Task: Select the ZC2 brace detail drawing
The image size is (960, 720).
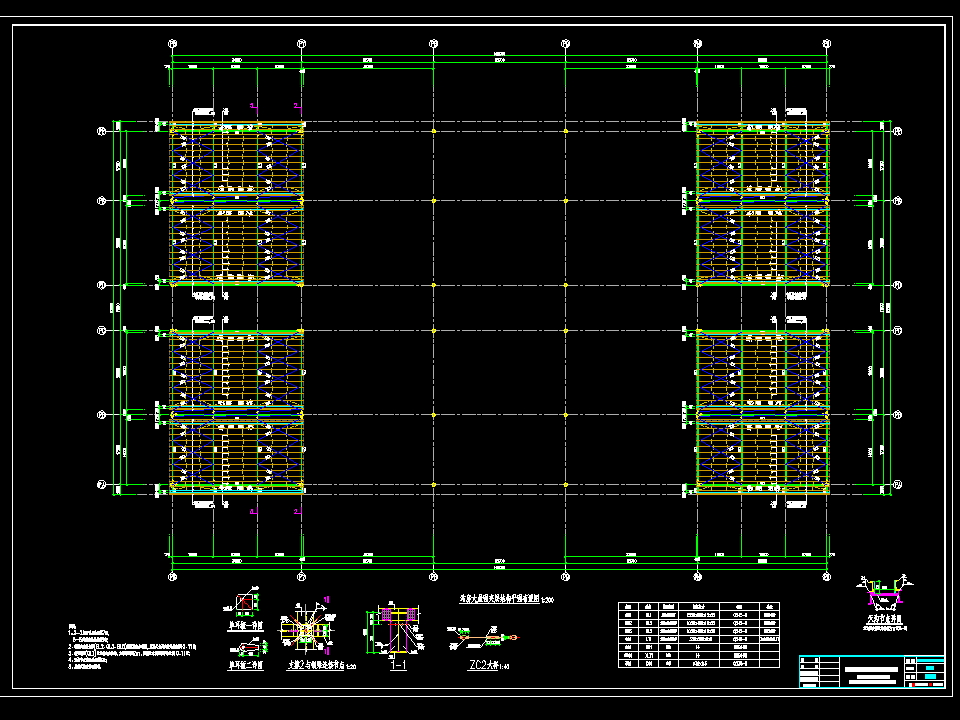Action: tap(482, 639)
